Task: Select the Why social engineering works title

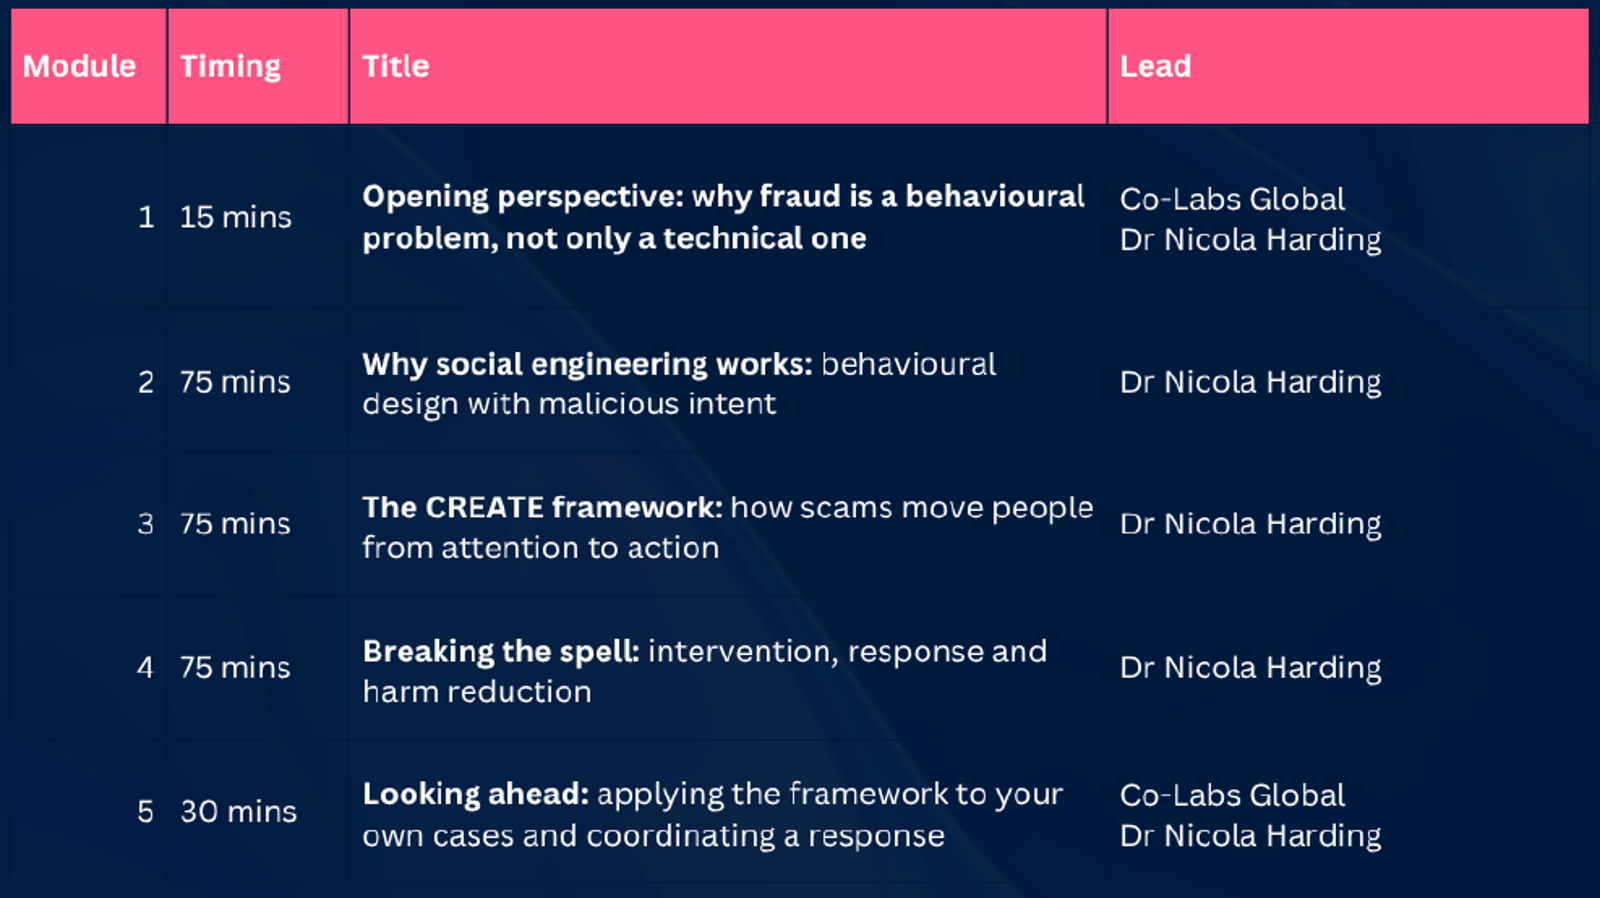Action: [679, 383]
